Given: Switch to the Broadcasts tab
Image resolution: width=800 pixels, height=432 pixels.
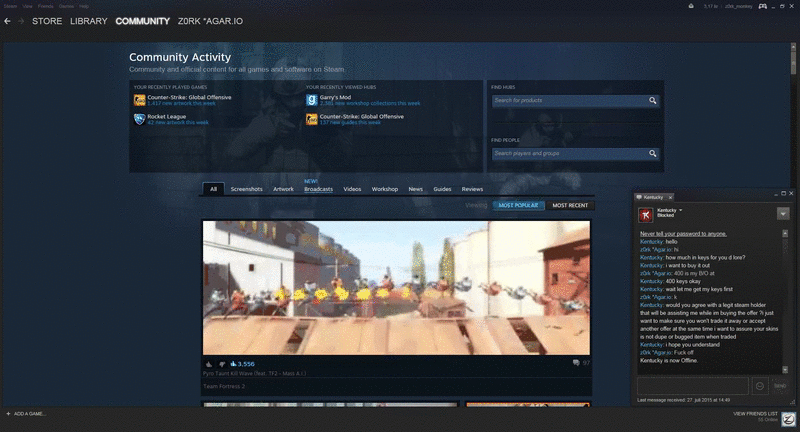Looking at the screenshot, I should [x=318, y=189].
